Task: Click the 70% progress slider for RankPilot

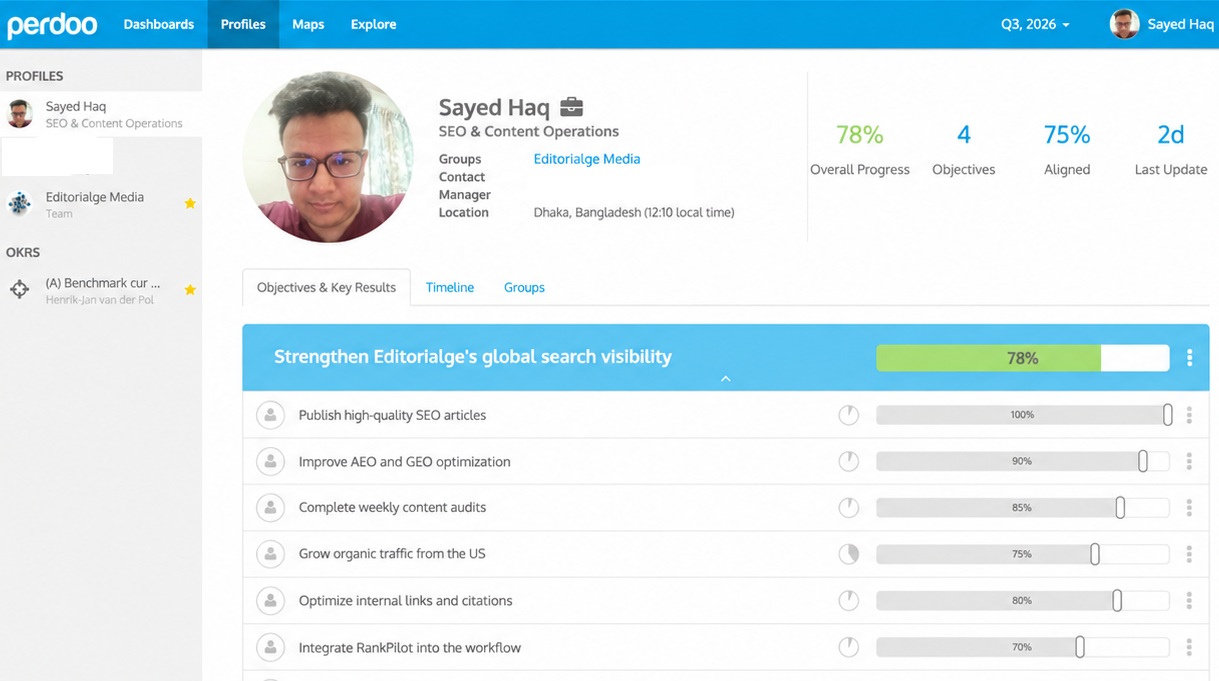Action: [x=1022, y=648]
